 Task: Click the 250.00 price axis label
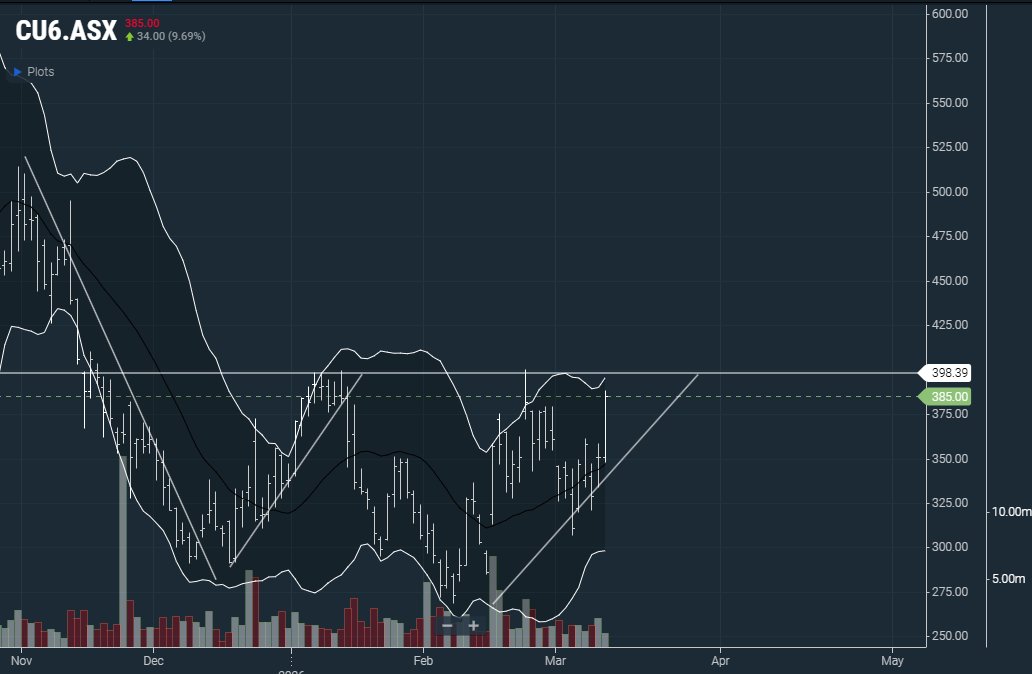950,636
